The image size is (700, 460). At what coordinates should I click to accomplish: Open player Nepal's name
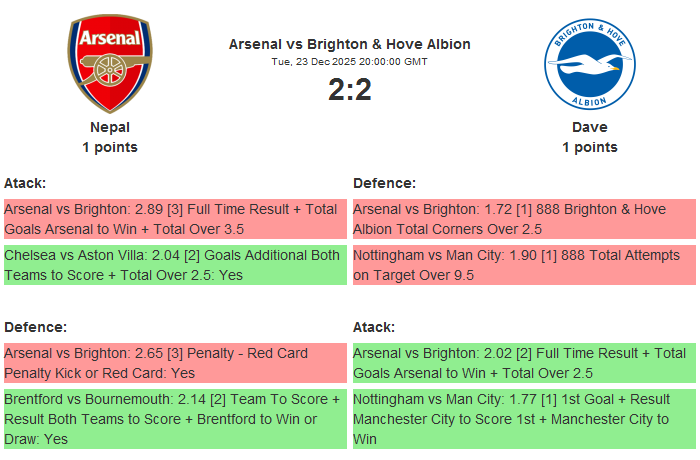[110, 127]
